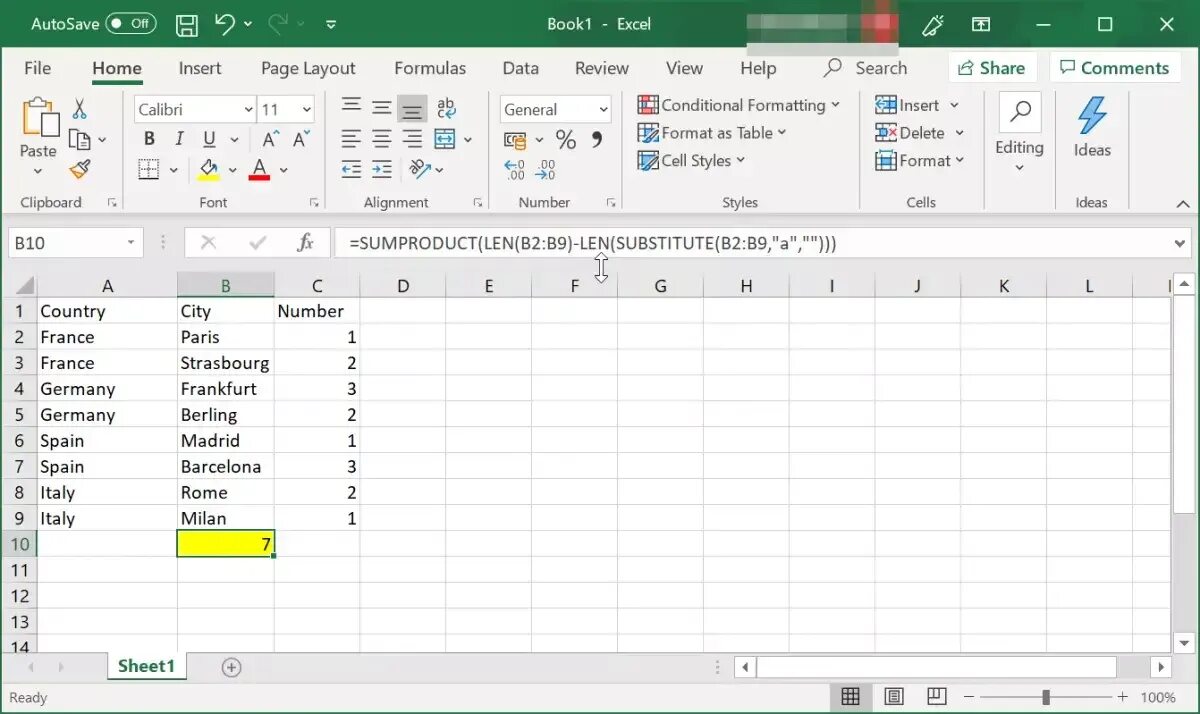1200x714 pixels.
Task: Open the Comments button
Action: tap(1113, 68)
